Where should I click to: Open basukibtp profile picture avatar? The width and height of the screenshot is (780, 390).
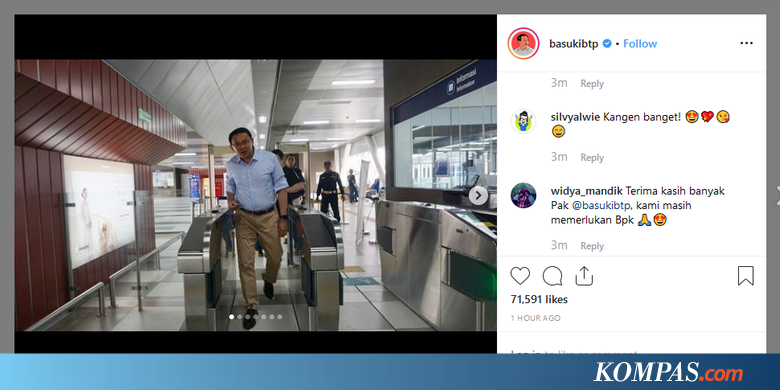click(523, 43)
